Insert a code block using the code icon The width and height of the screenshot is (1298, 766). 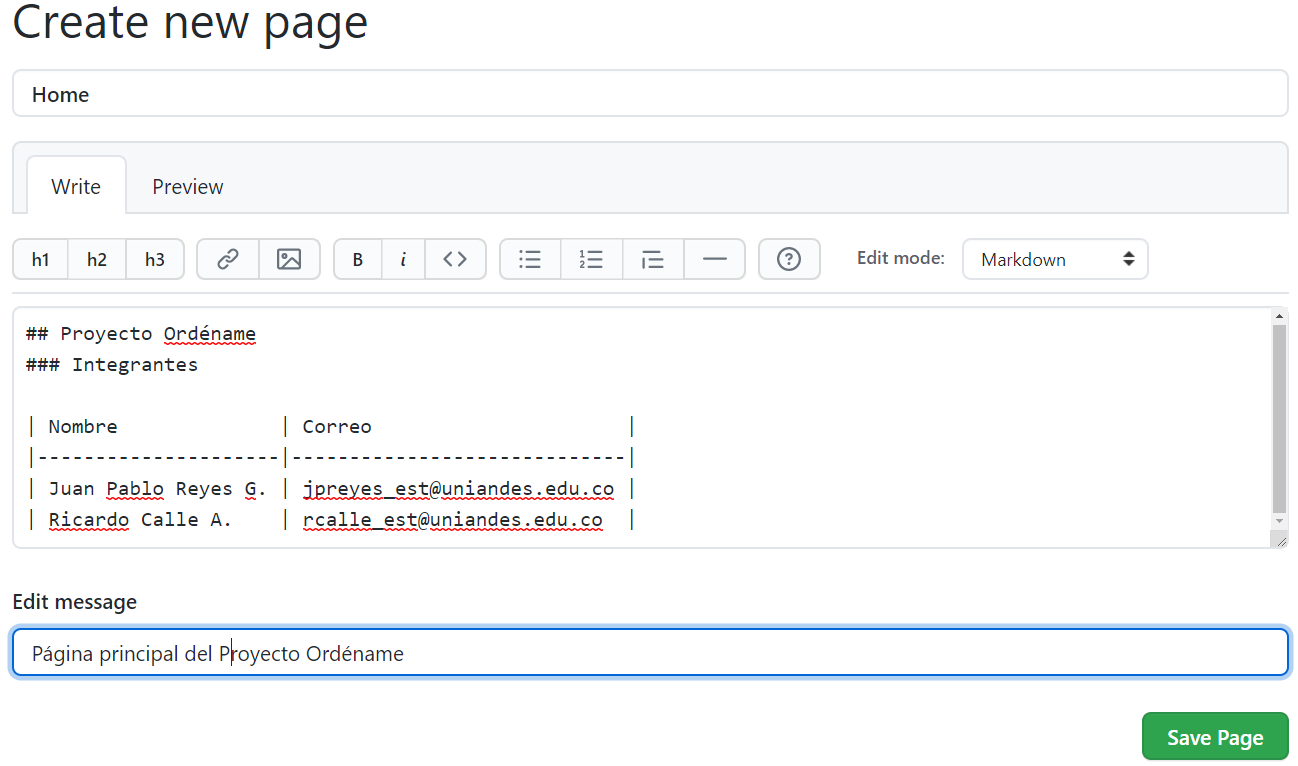[x=455, y=259]
